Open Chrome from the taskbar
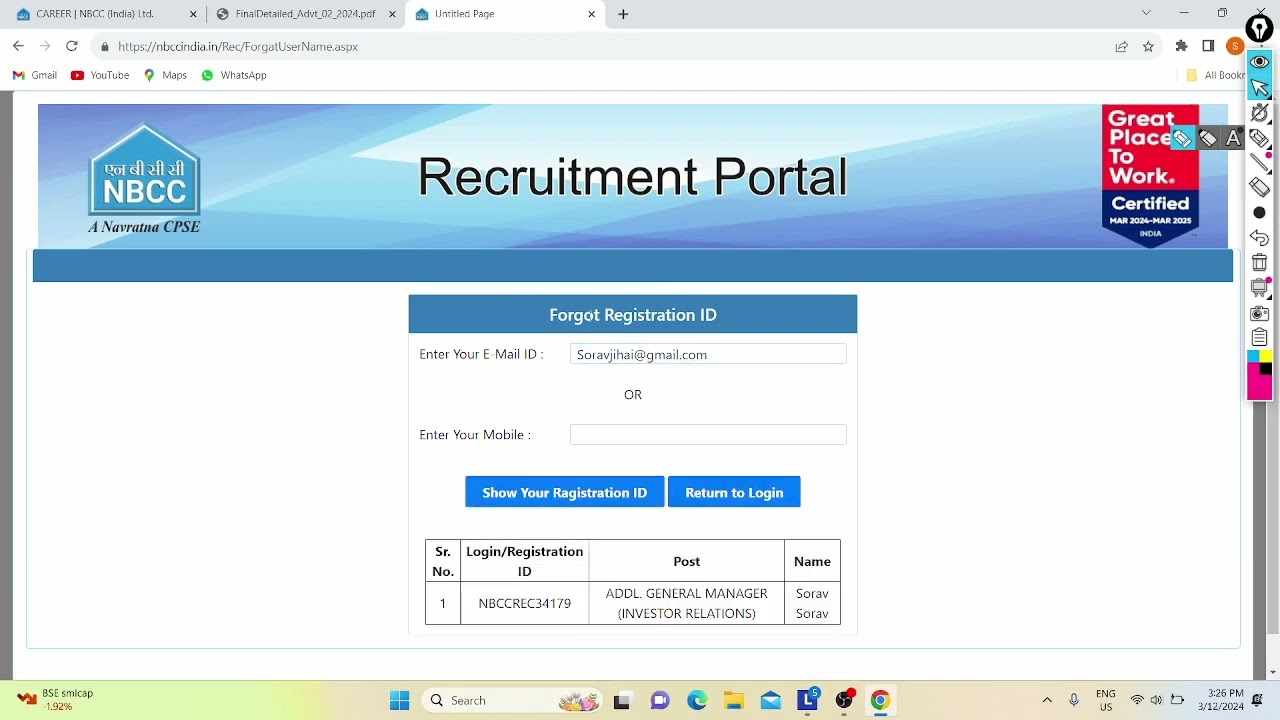 880,700
